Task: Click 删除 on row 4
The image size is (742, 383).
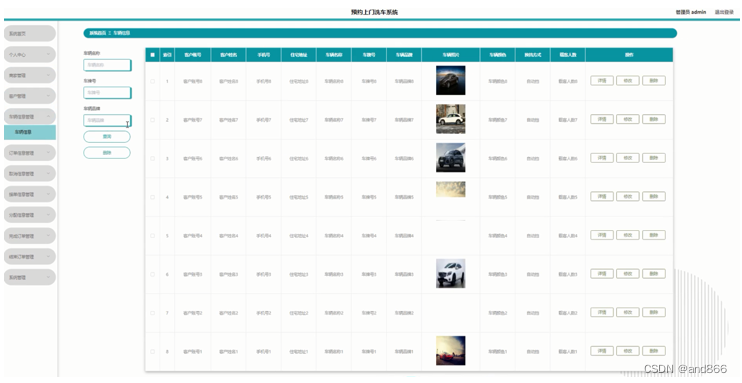Action: pyautogui.click(x=654, y=196)
